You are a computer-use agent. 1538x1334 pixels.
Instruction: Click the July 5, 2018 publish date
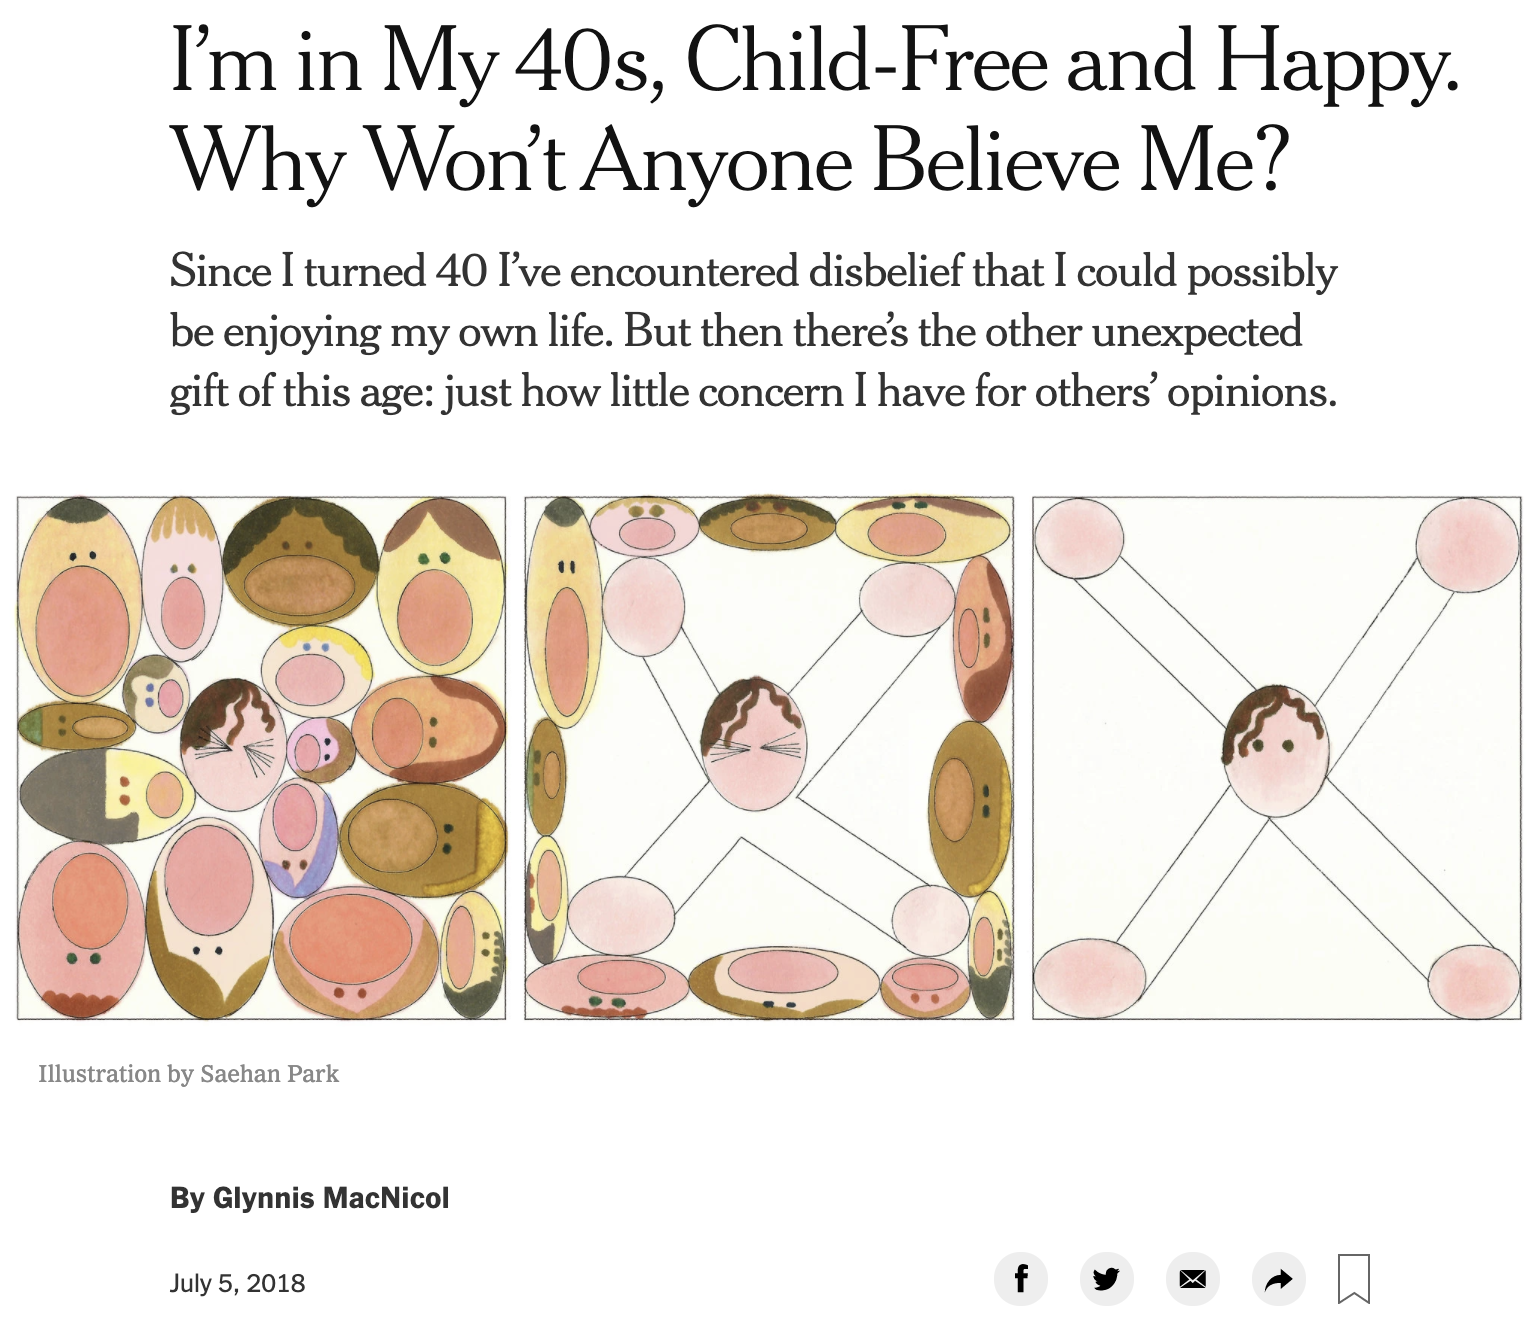tap(238, 1283)
